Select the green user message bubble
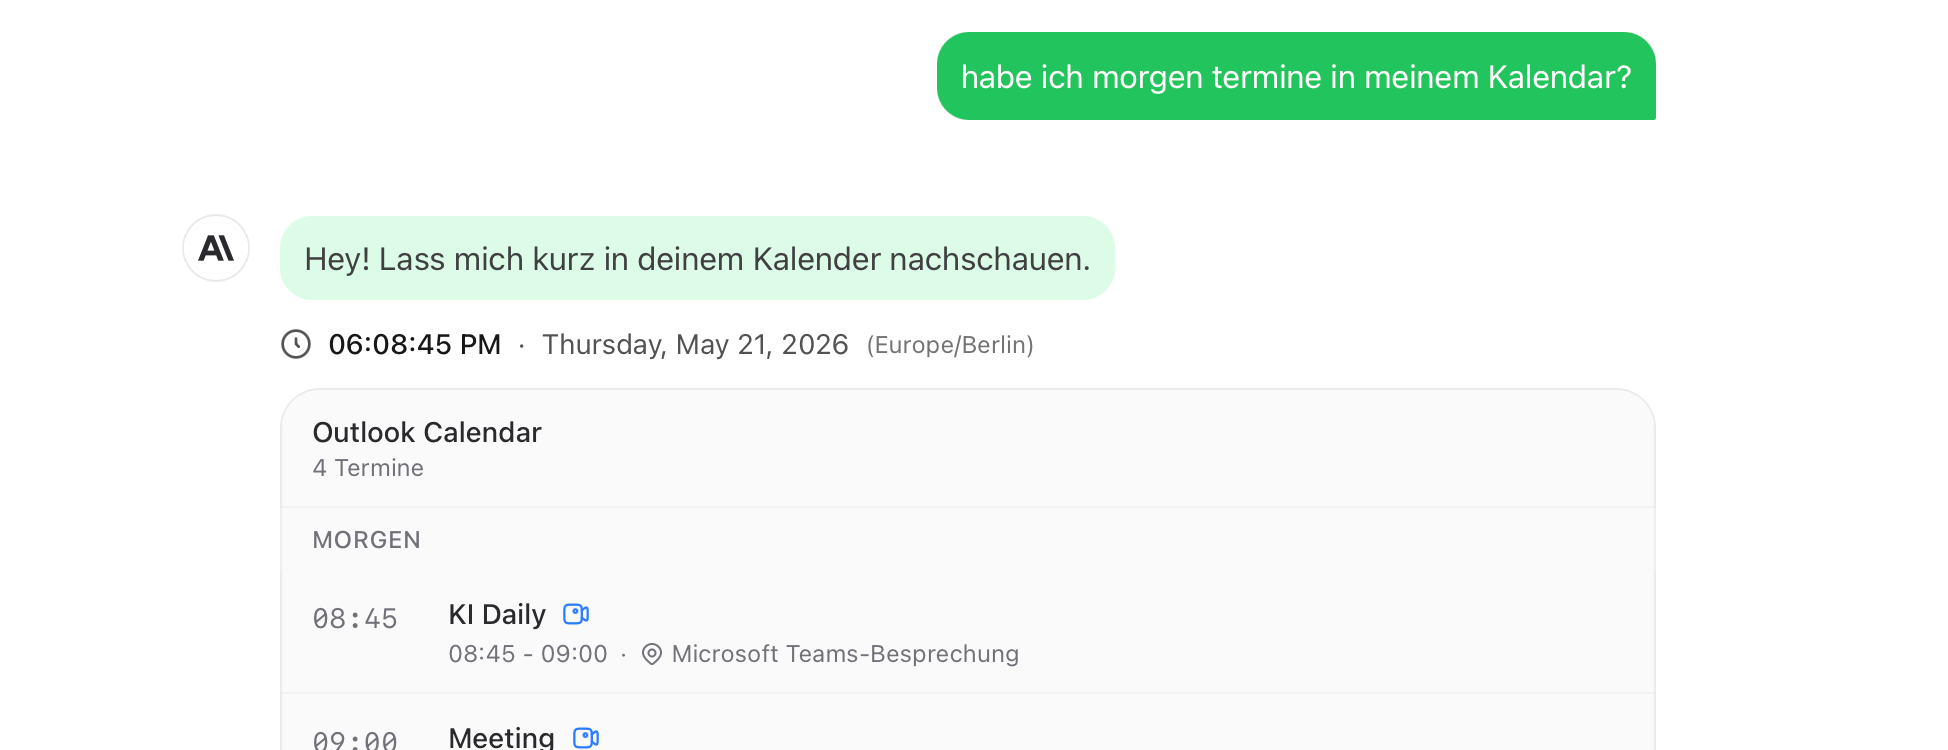This screenshot has width=1948, height=750. [1296, 76]
